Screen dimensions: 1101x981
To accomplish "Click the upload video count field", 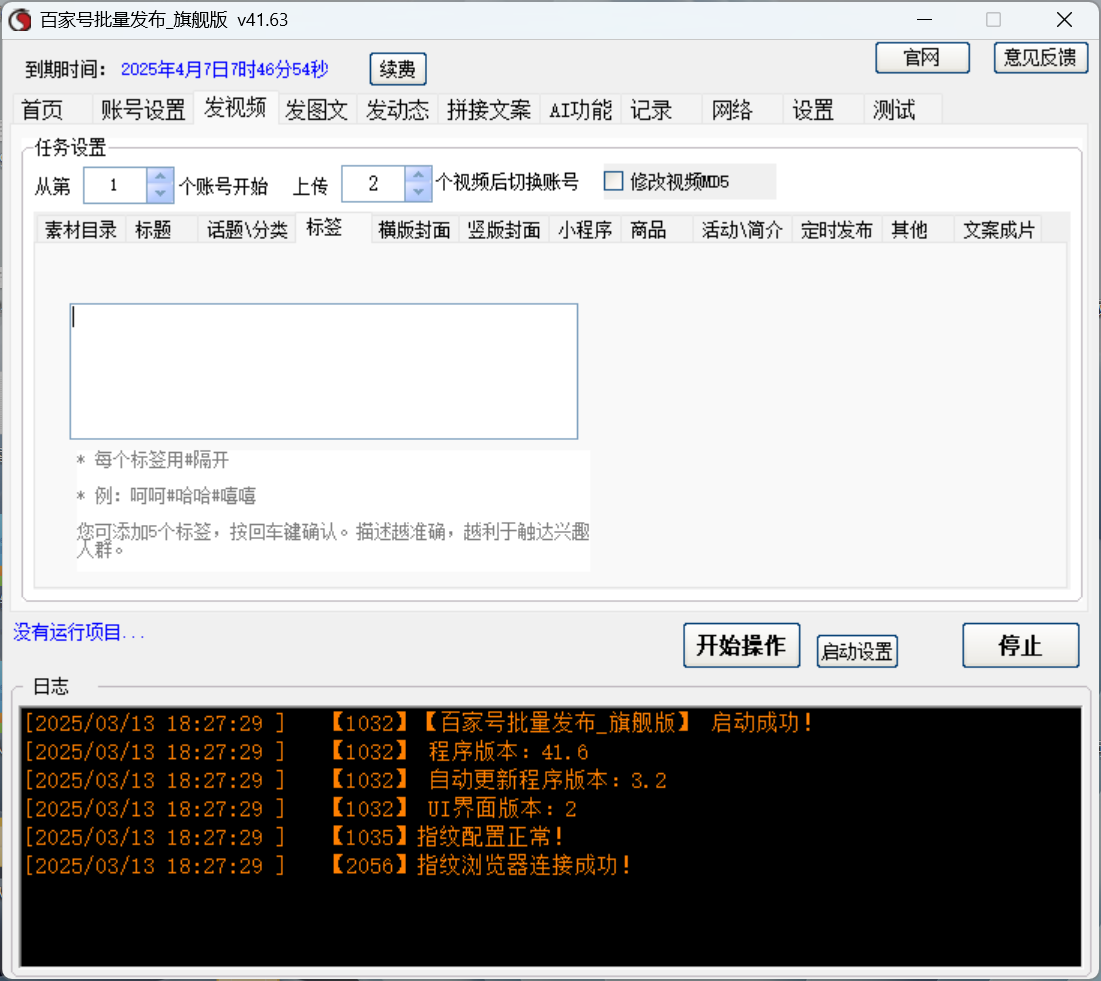I will tap(374, 184).
